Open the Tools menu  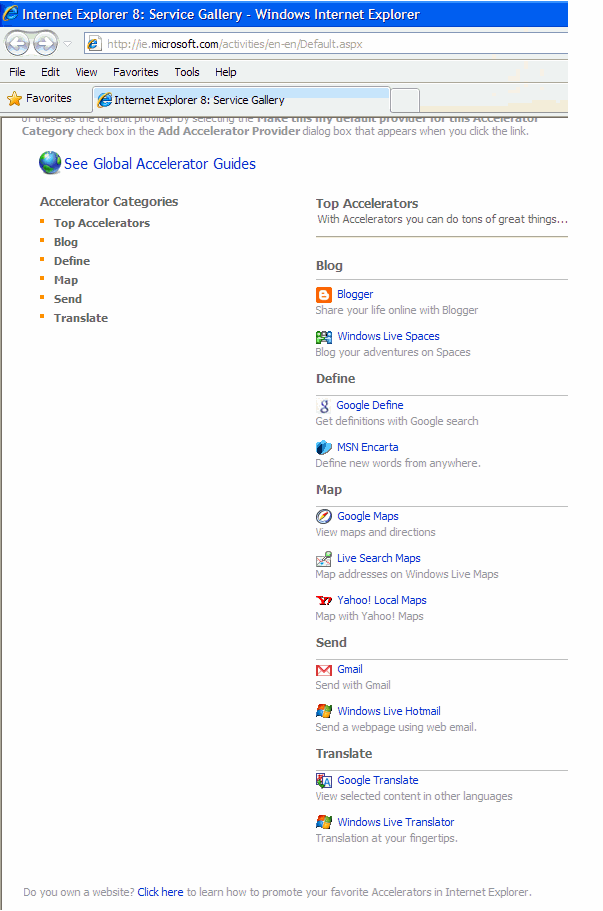(186, 72)
